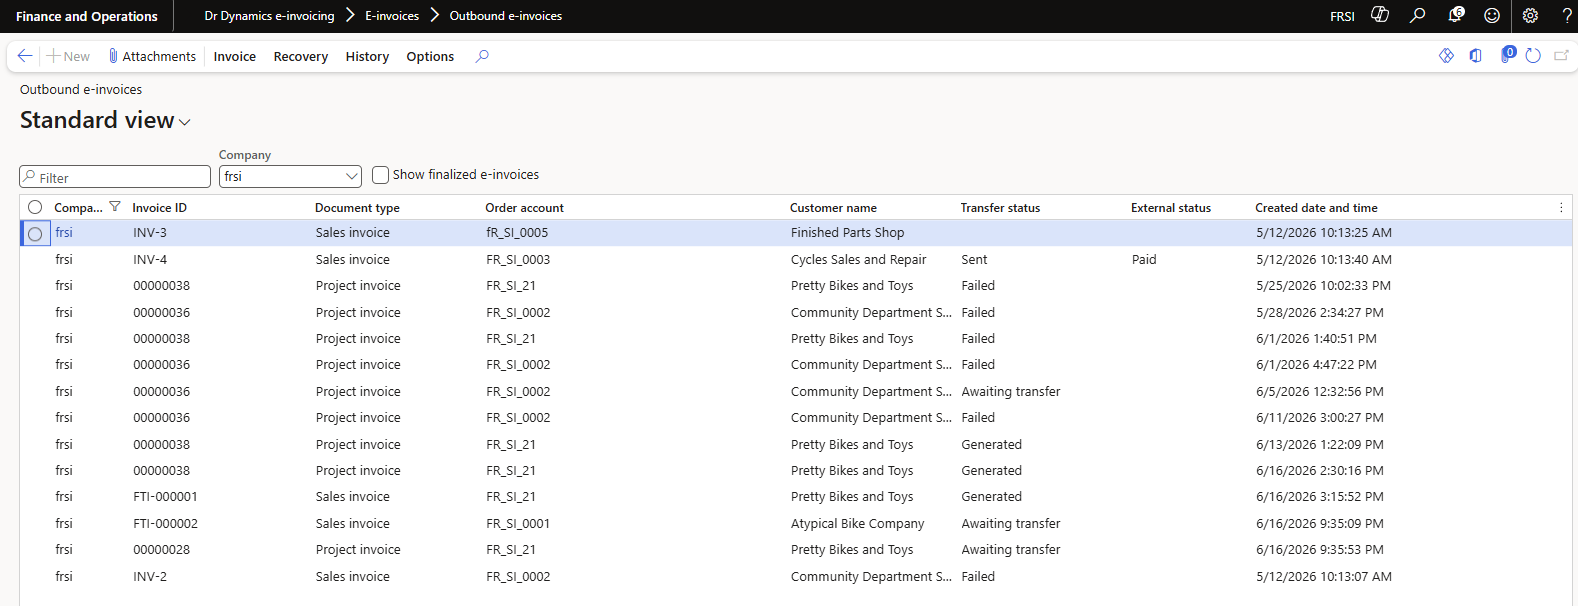Open the Power Apps diamond icon
This screenshot has height=606, width=1578.
click(1446, 56)
